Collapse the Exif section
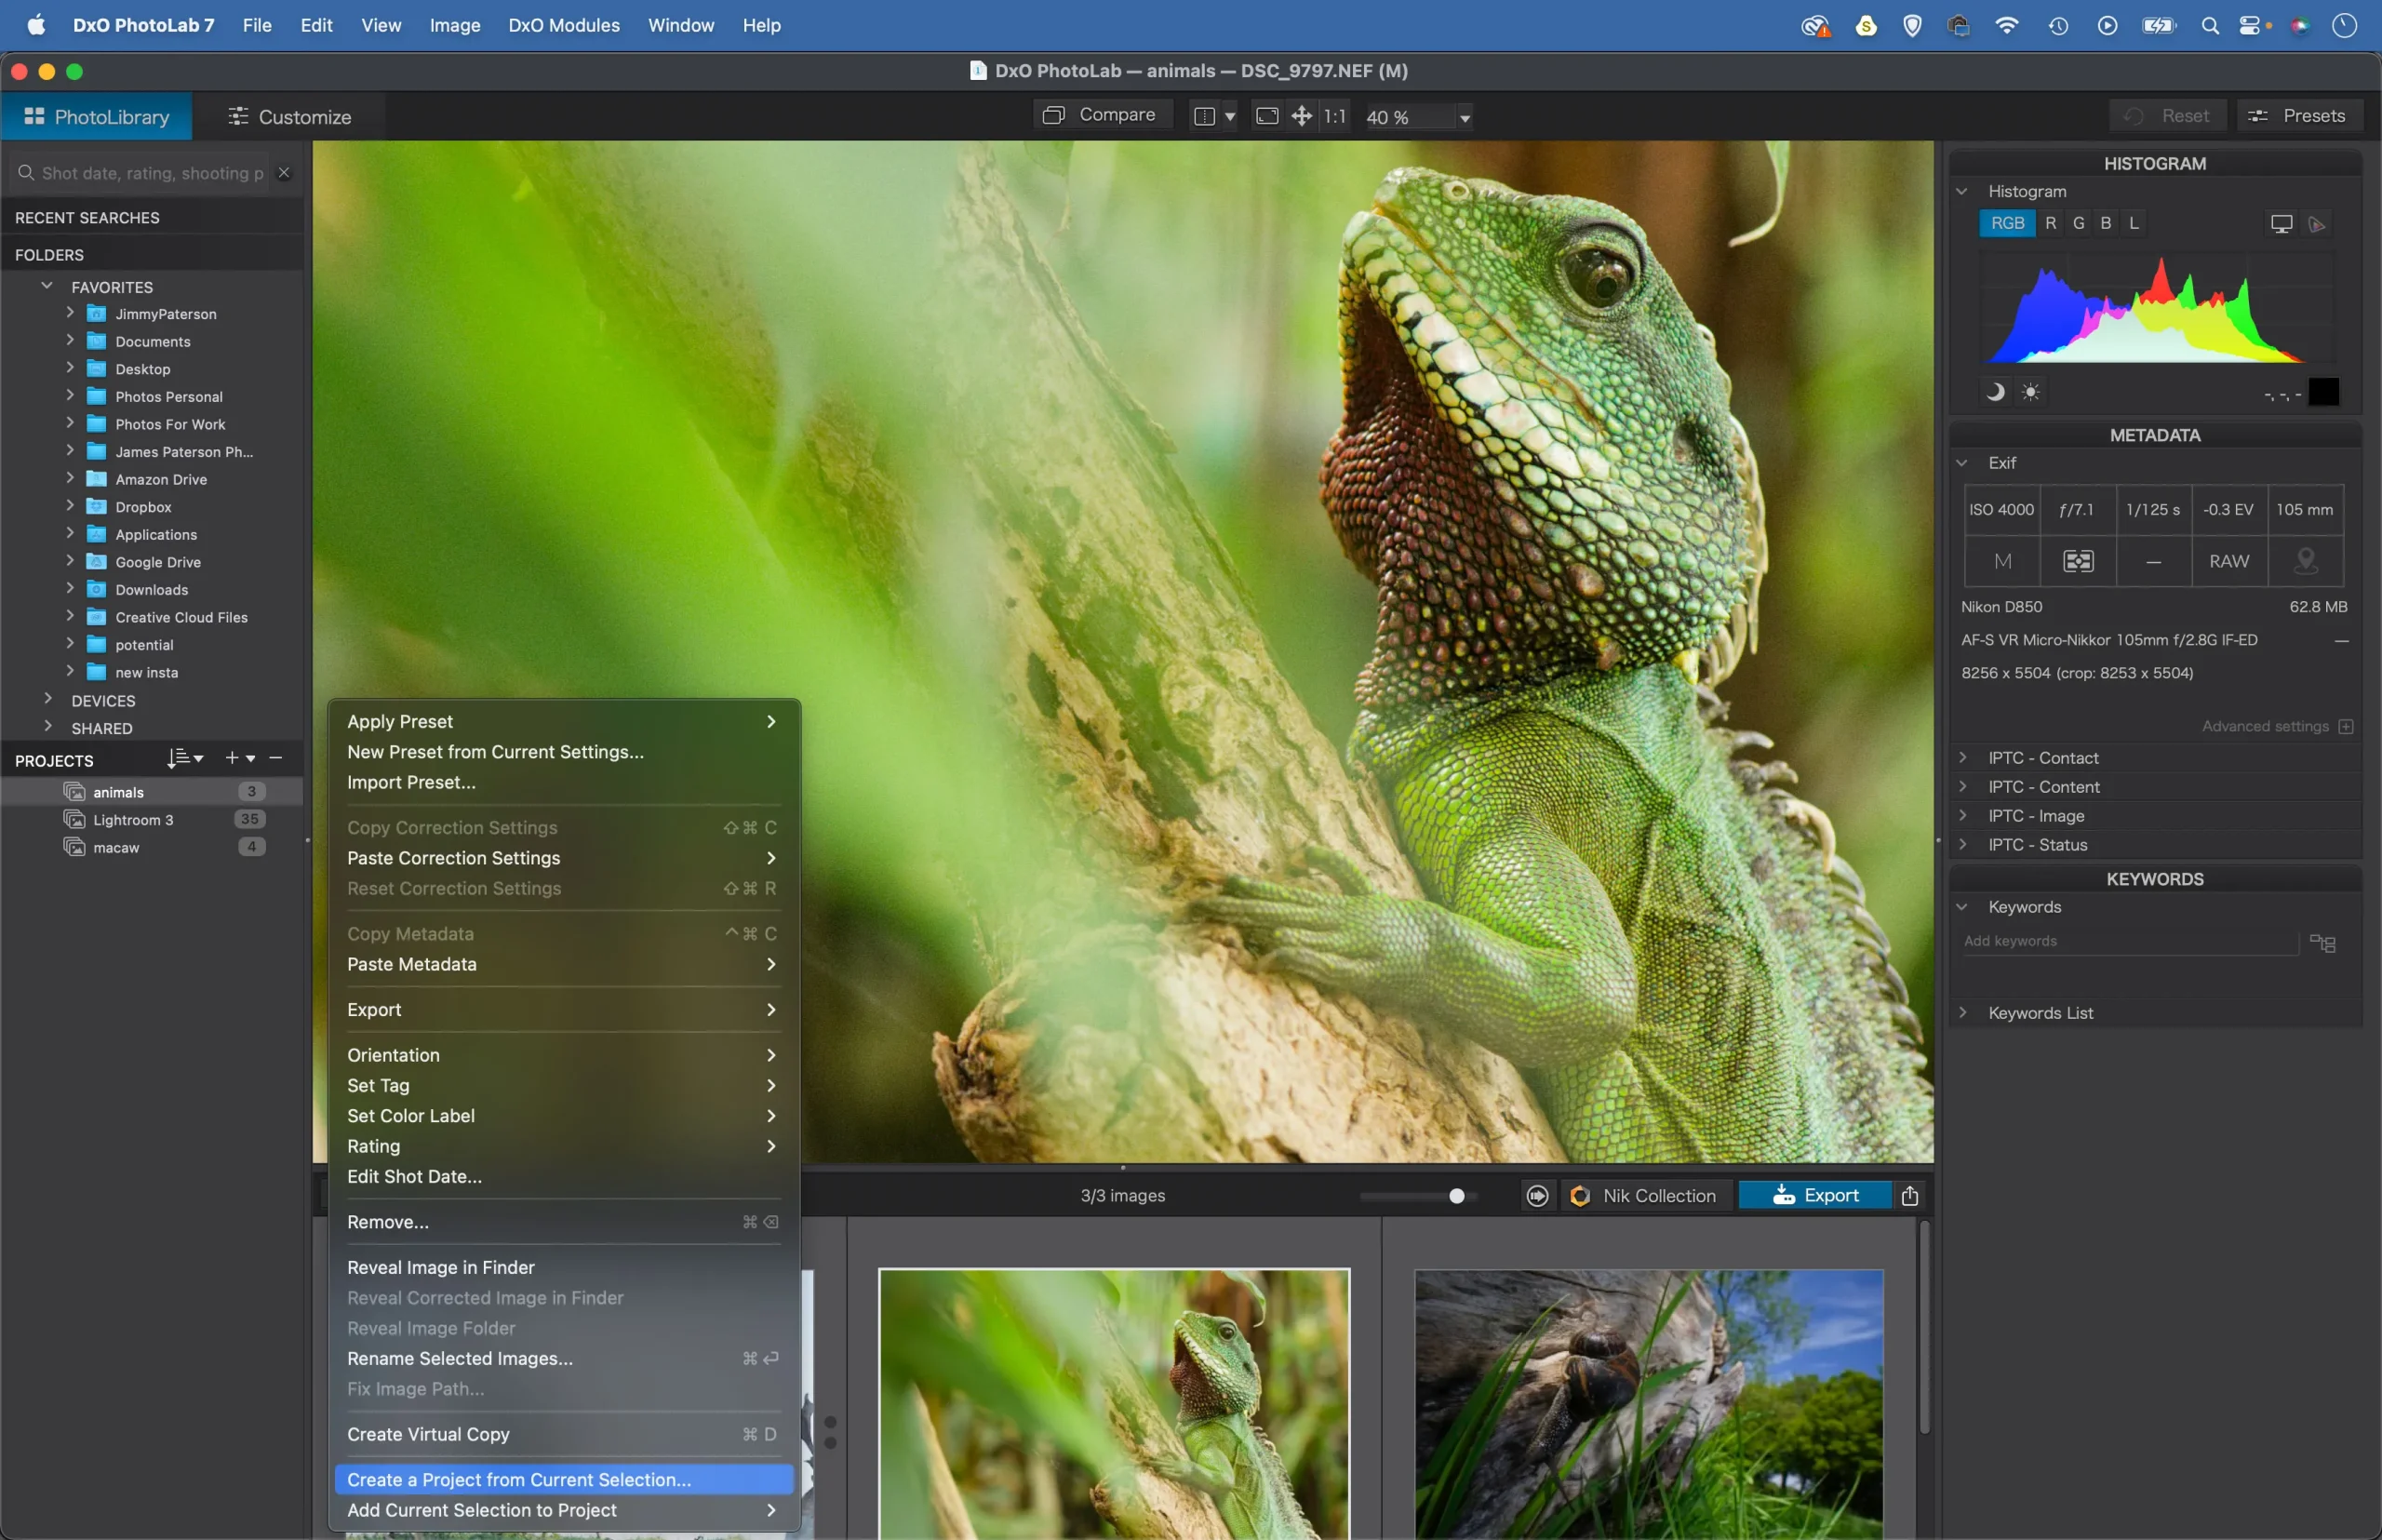 1963,462
